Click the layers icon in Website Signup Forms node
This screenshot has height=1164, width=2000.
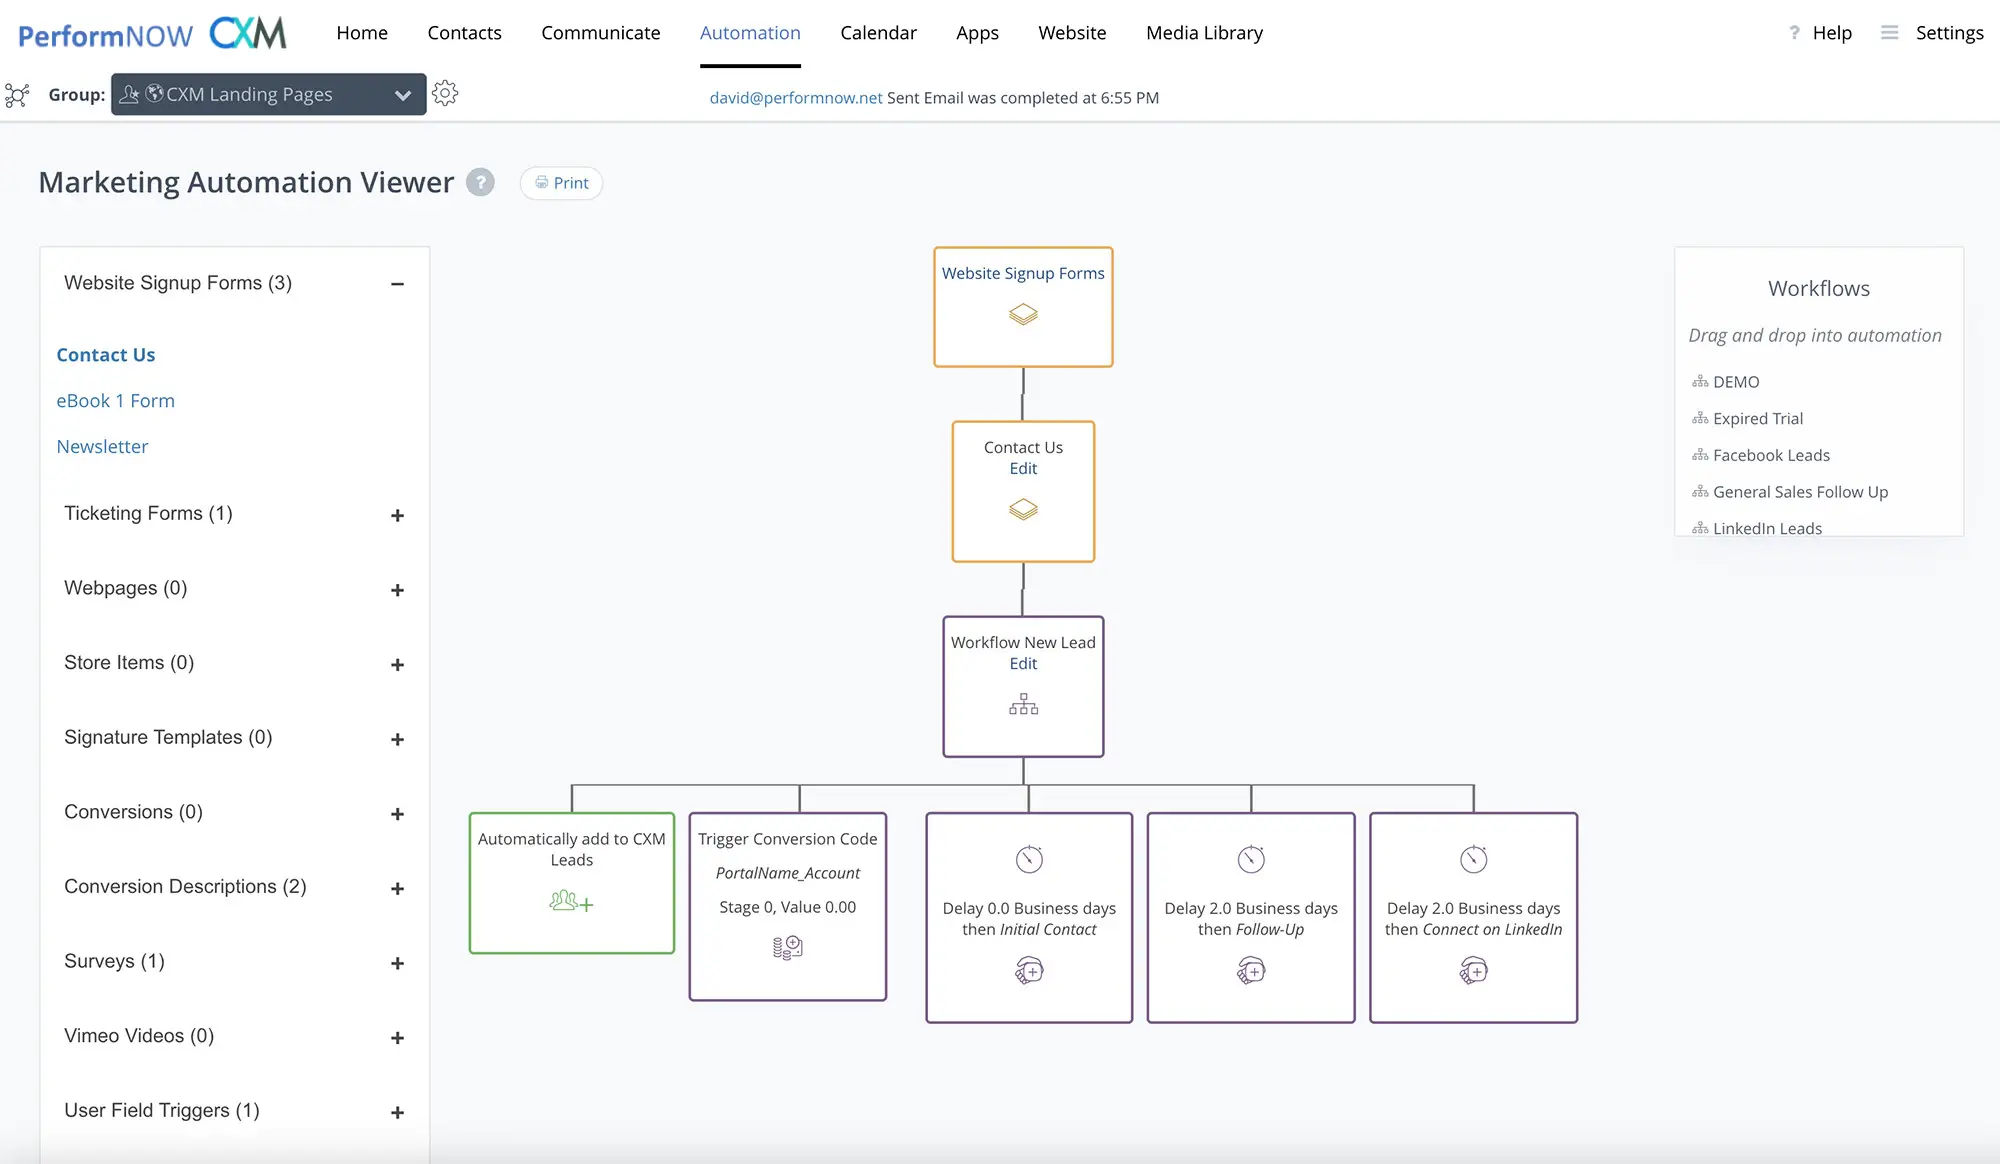click(x=1022, y=314)
